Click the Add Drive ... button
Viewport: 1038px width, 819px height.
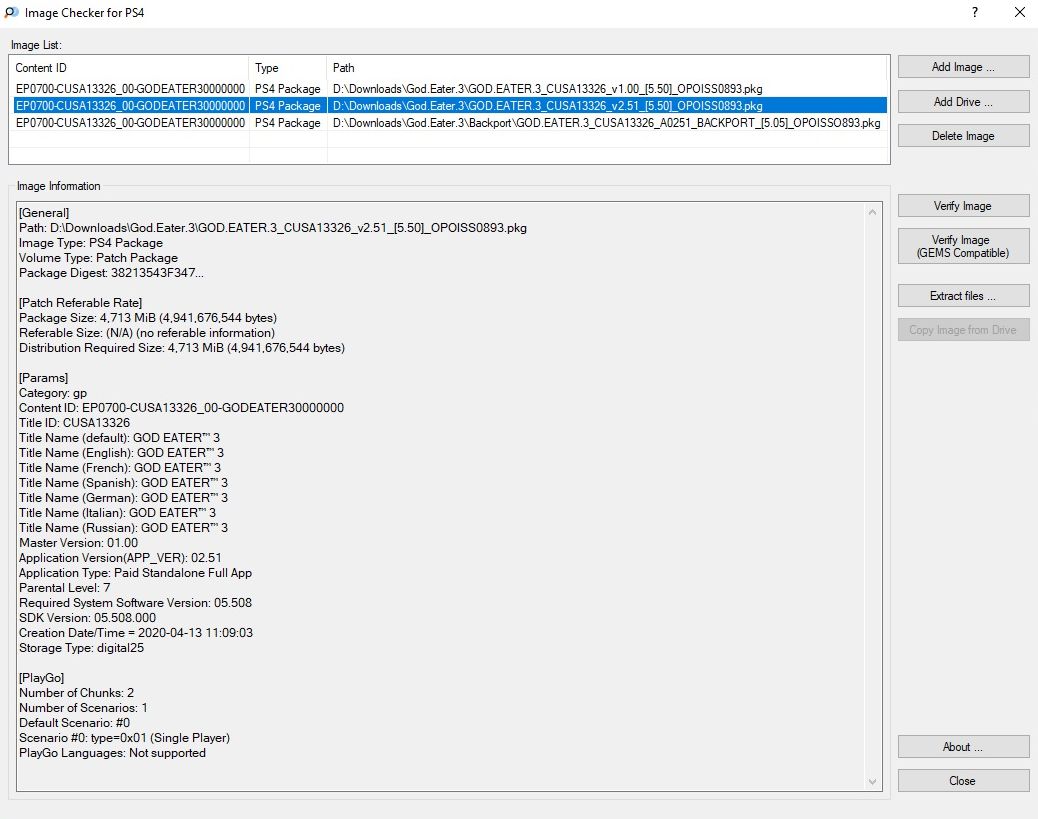point(963,102)
